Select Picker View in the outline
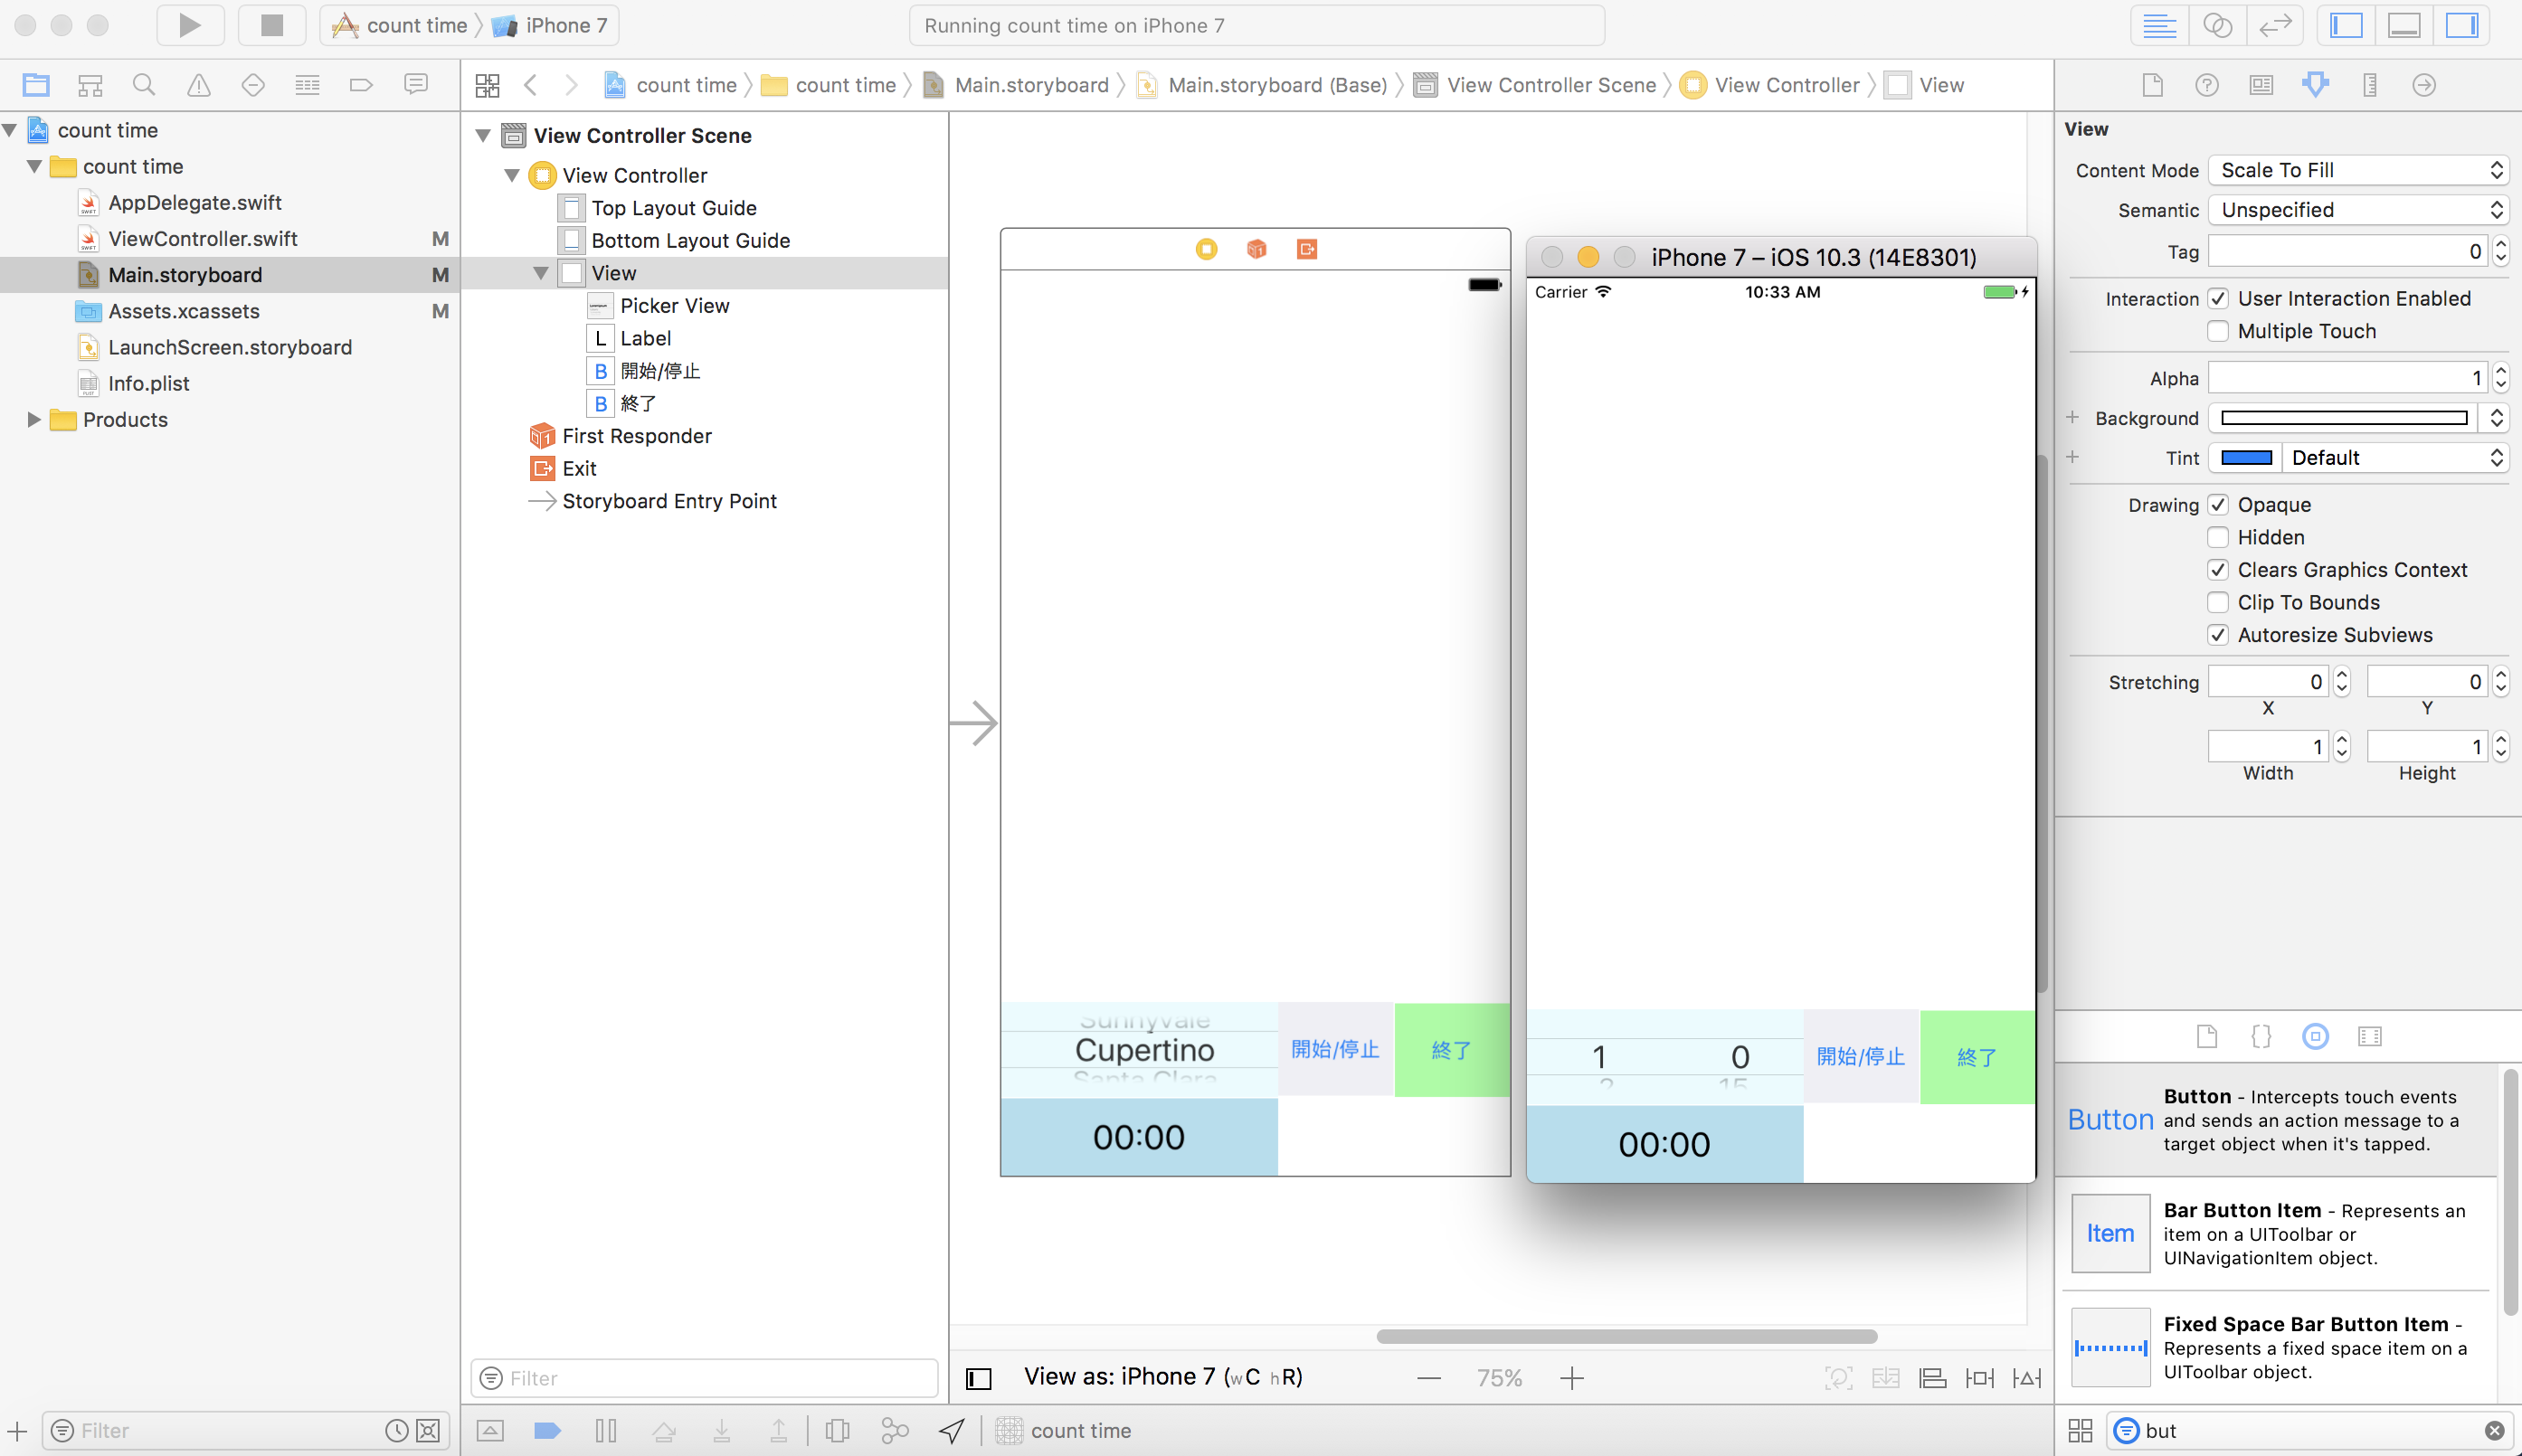Image resolution: width=2522 pixels, height=1456 pixels. (674, 306)
